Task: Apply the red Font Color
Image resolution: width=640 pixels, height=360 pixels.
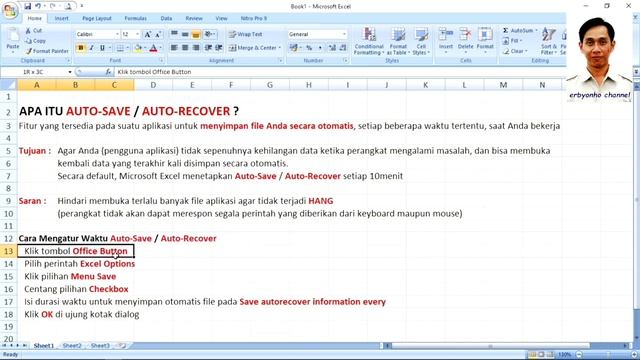Action: 153,48
